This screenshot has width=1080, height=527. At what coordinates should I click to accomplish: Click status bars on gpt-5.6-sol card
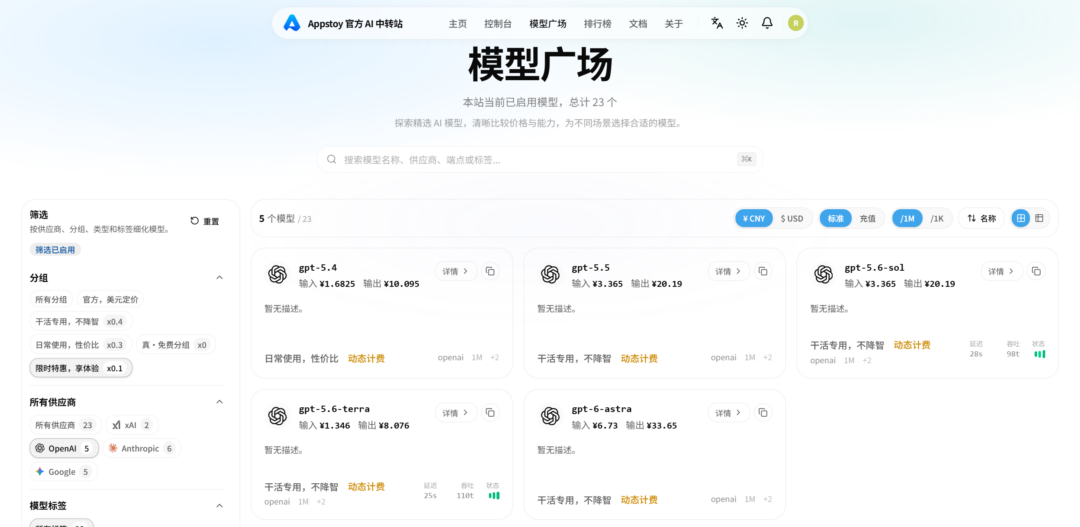pos(1039,354)
